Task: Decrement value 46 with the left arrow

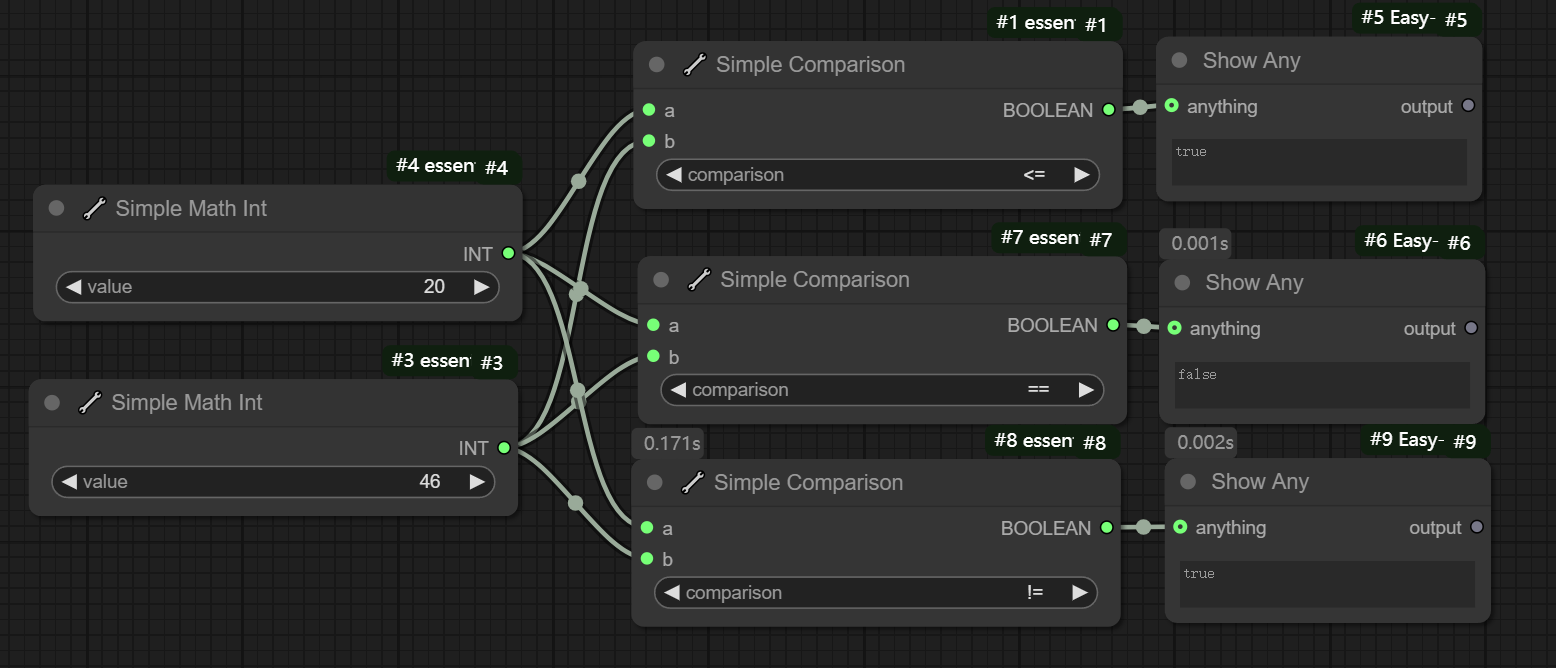Action: tap(69, 482)
